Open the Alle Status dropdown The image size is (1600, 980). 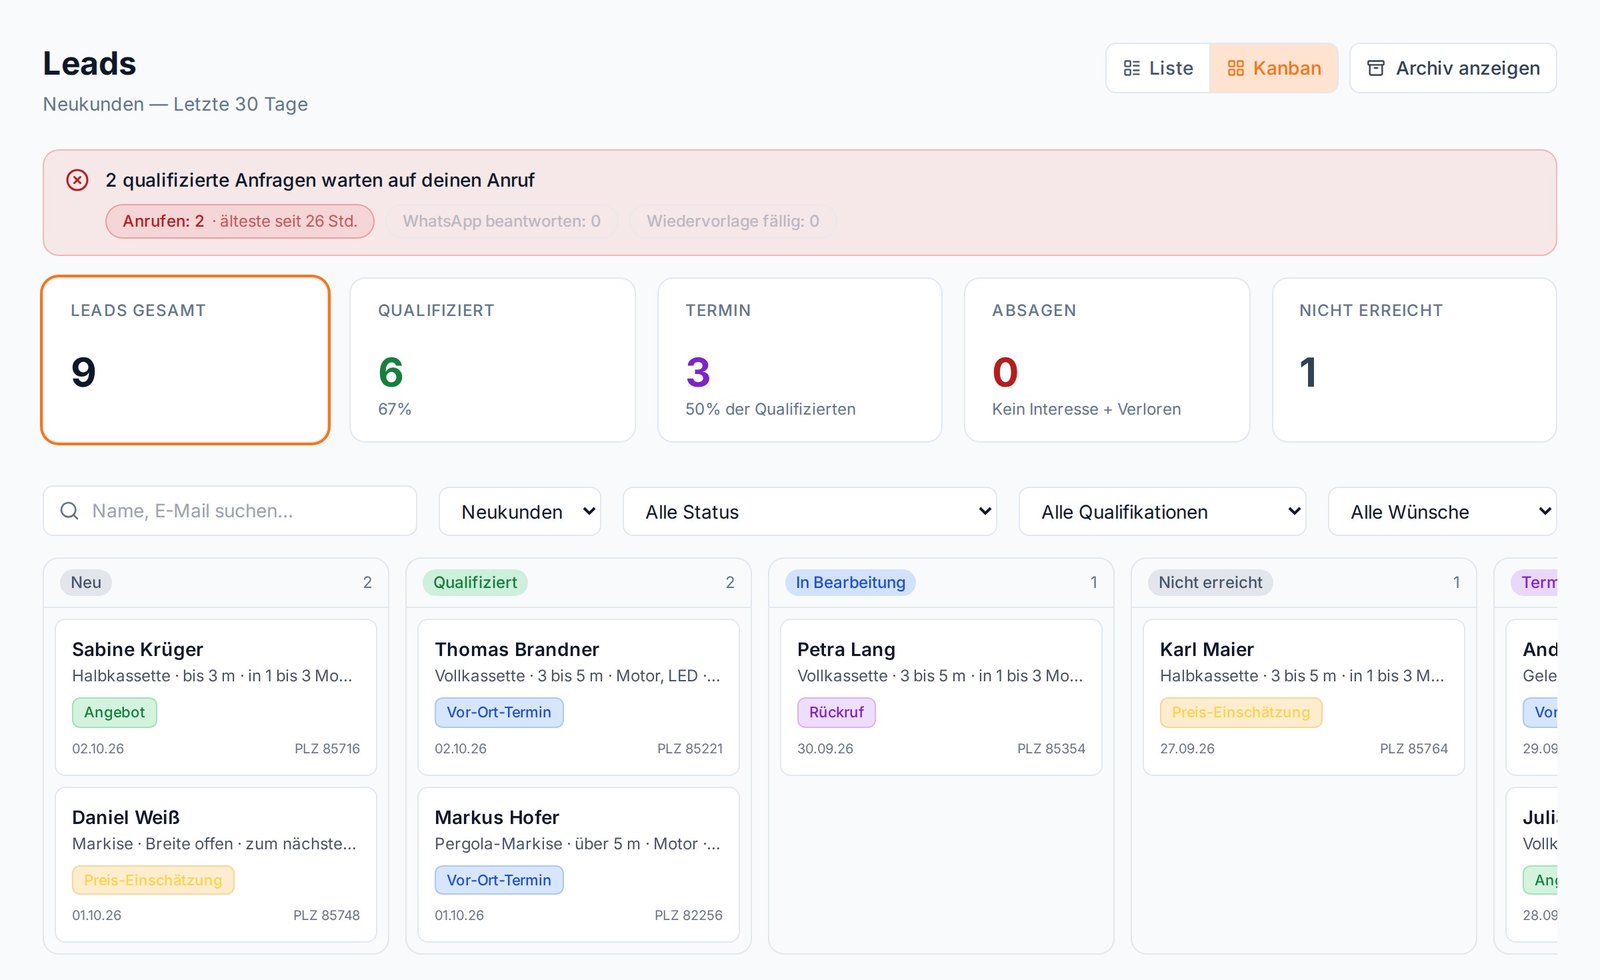click(x=810, y=512)
